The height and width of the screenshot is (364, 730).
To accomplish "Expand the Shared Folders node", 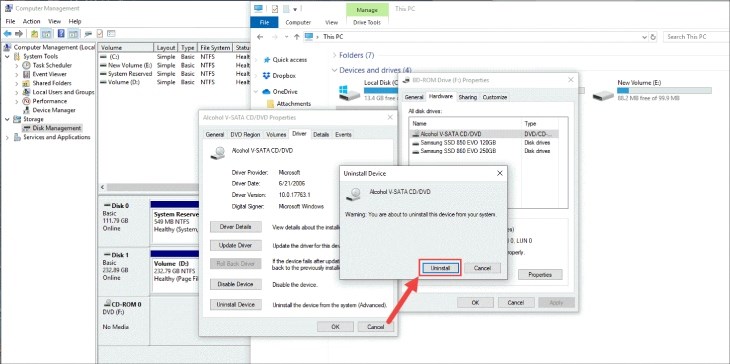I will 17,83.
